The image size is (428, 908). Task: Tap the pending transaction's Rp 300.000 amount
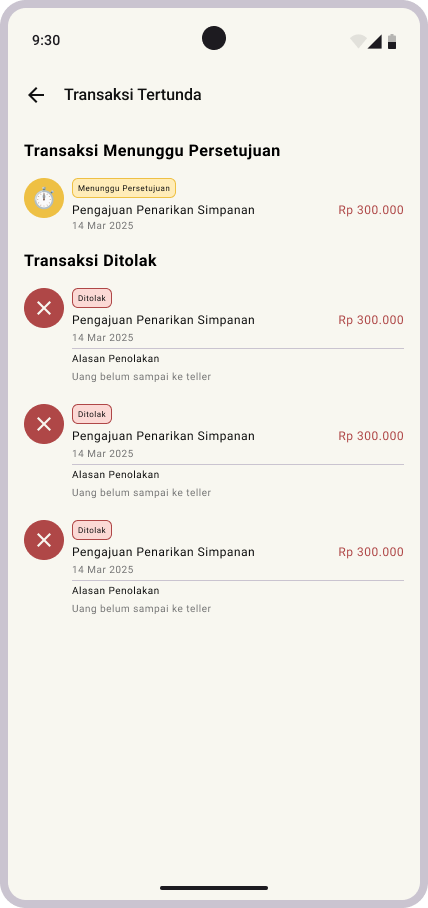tap(371, 210)
